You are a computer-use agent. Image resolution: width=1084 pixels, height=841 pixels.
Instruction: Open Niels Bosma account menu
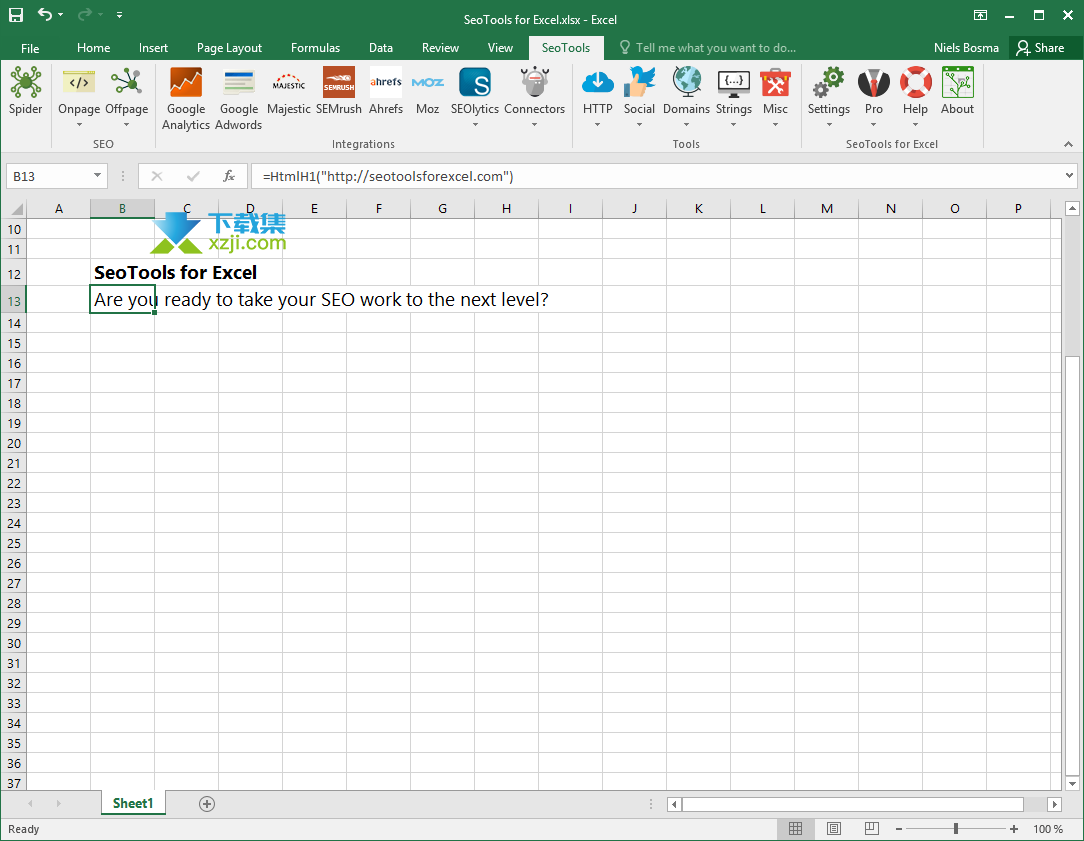(x=966, y=48)
